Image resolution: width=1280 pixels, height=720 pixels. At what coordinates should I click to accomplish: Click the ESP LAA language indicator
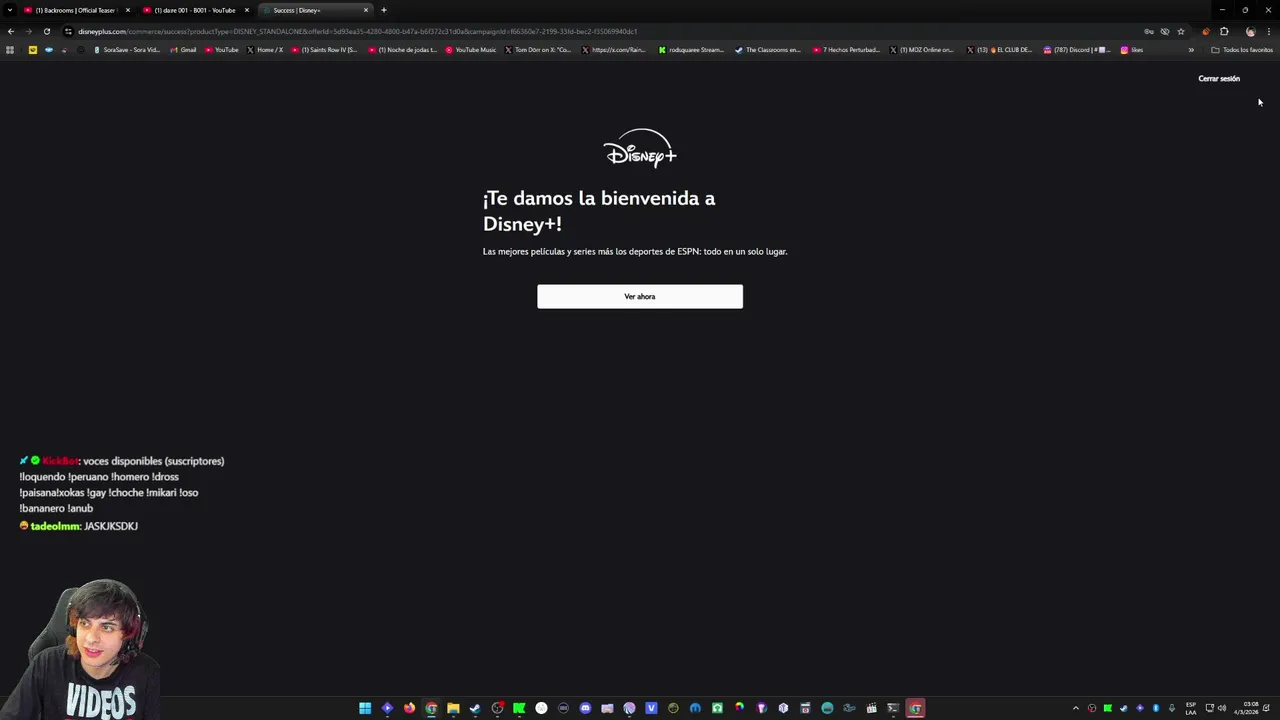tap(1191, 708)
